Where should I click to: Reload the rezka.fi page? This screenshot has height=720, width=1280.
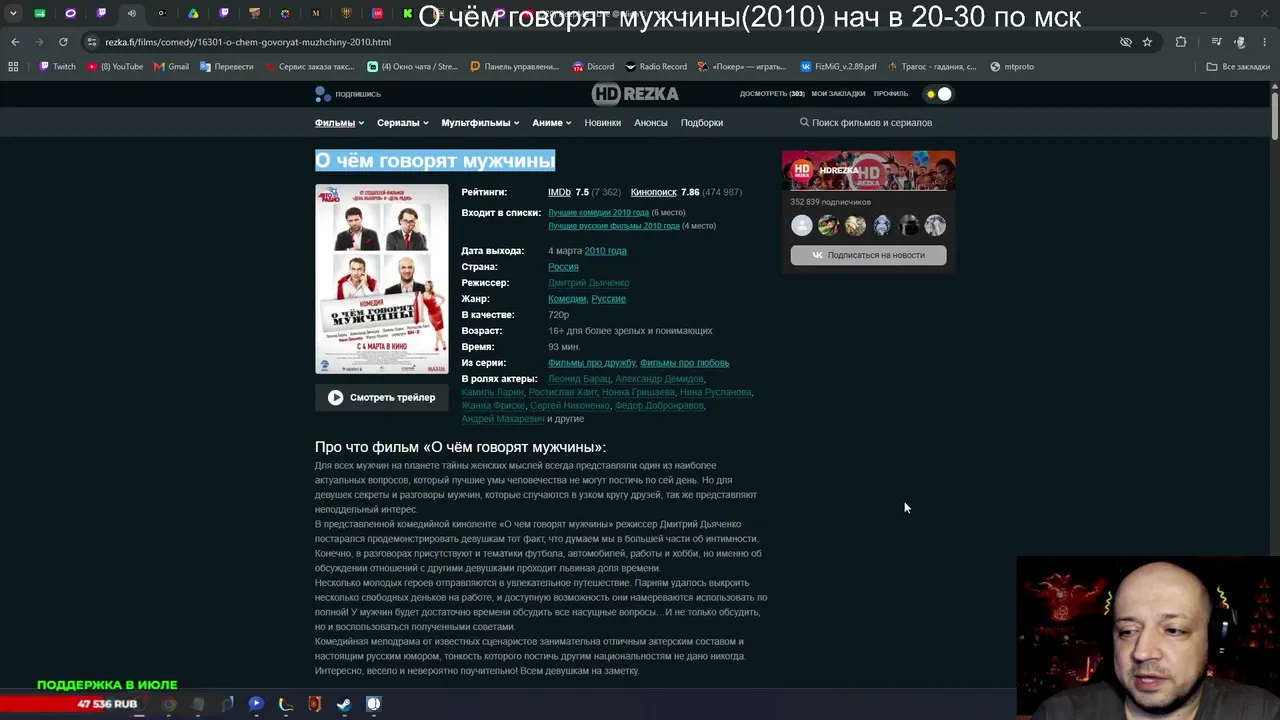(x=63, y=42)
